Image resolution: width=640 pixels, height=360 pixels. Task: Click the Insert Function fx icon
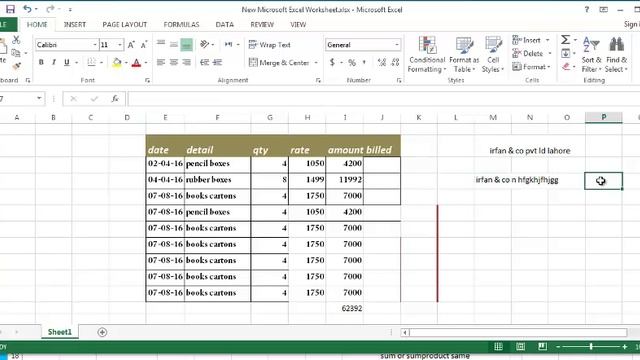[115, 98]
